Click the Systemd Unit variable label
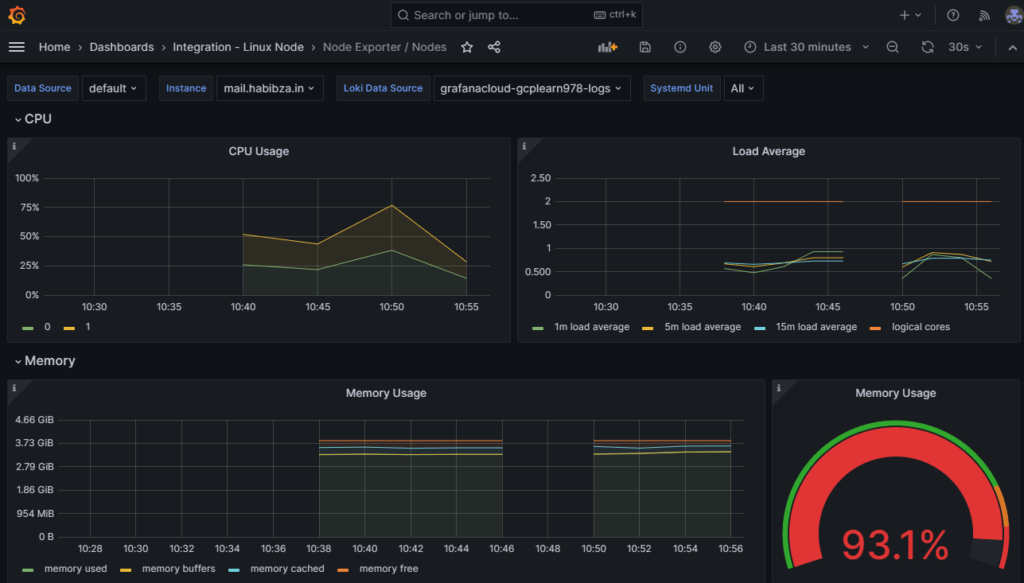Viewport: 1024px width, 583px height. 681,88
